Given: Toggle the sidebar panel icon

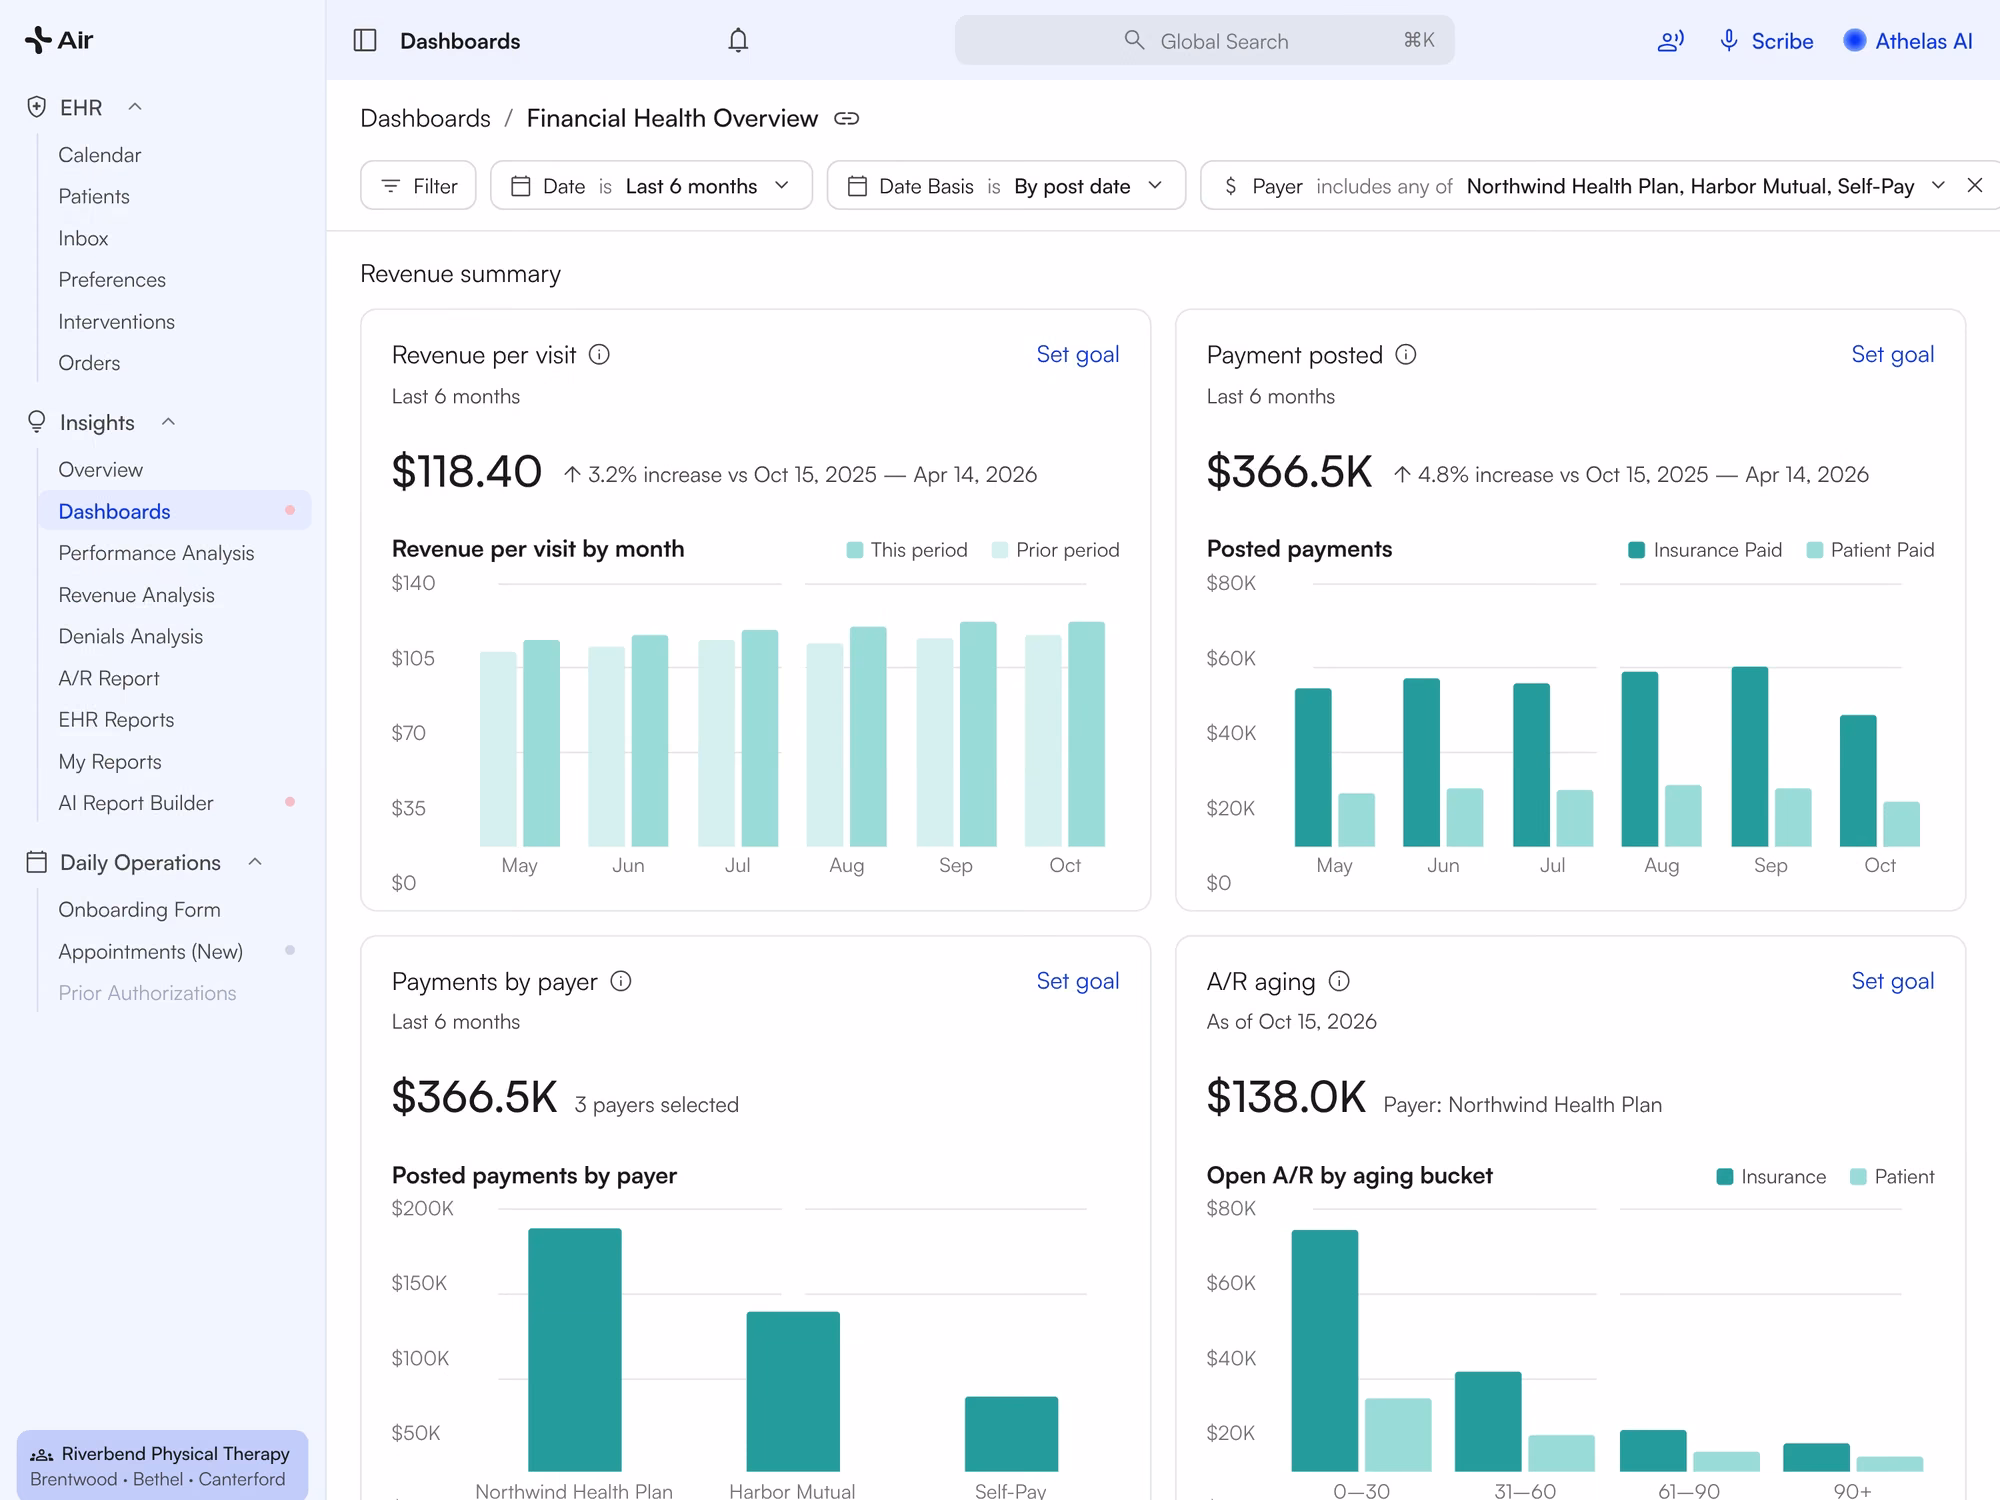Looking at the screenshot, I should tap(365, 41).
